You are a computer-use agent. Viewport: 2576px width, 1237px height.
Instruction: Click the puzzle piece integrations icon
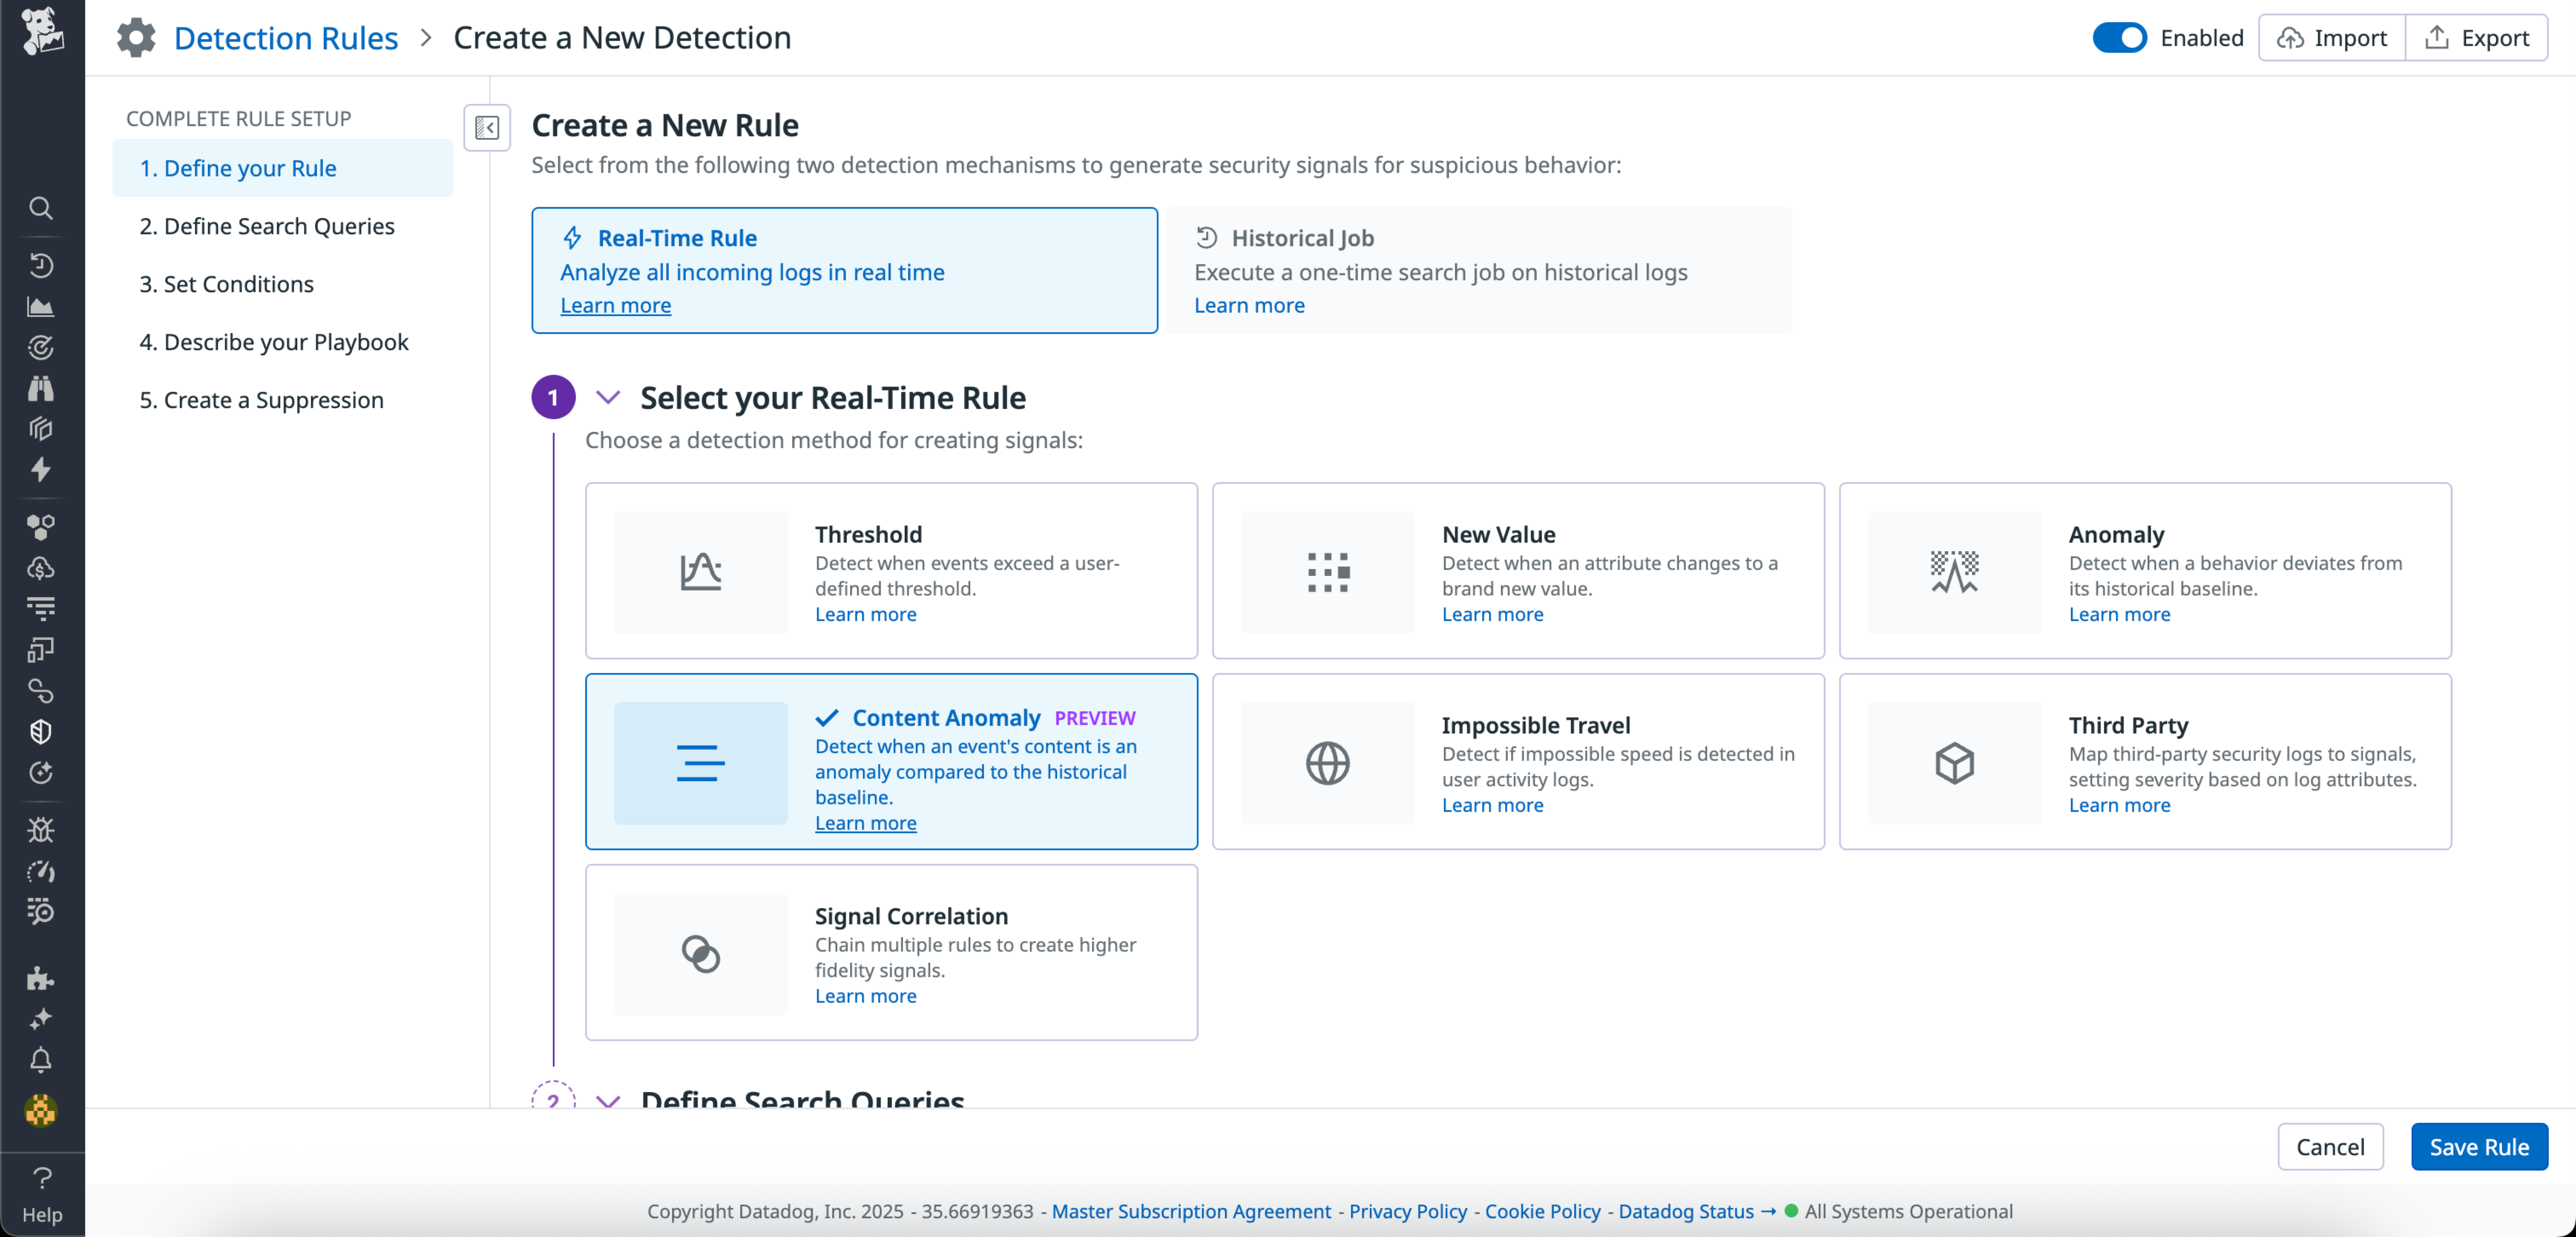point(41,978)
